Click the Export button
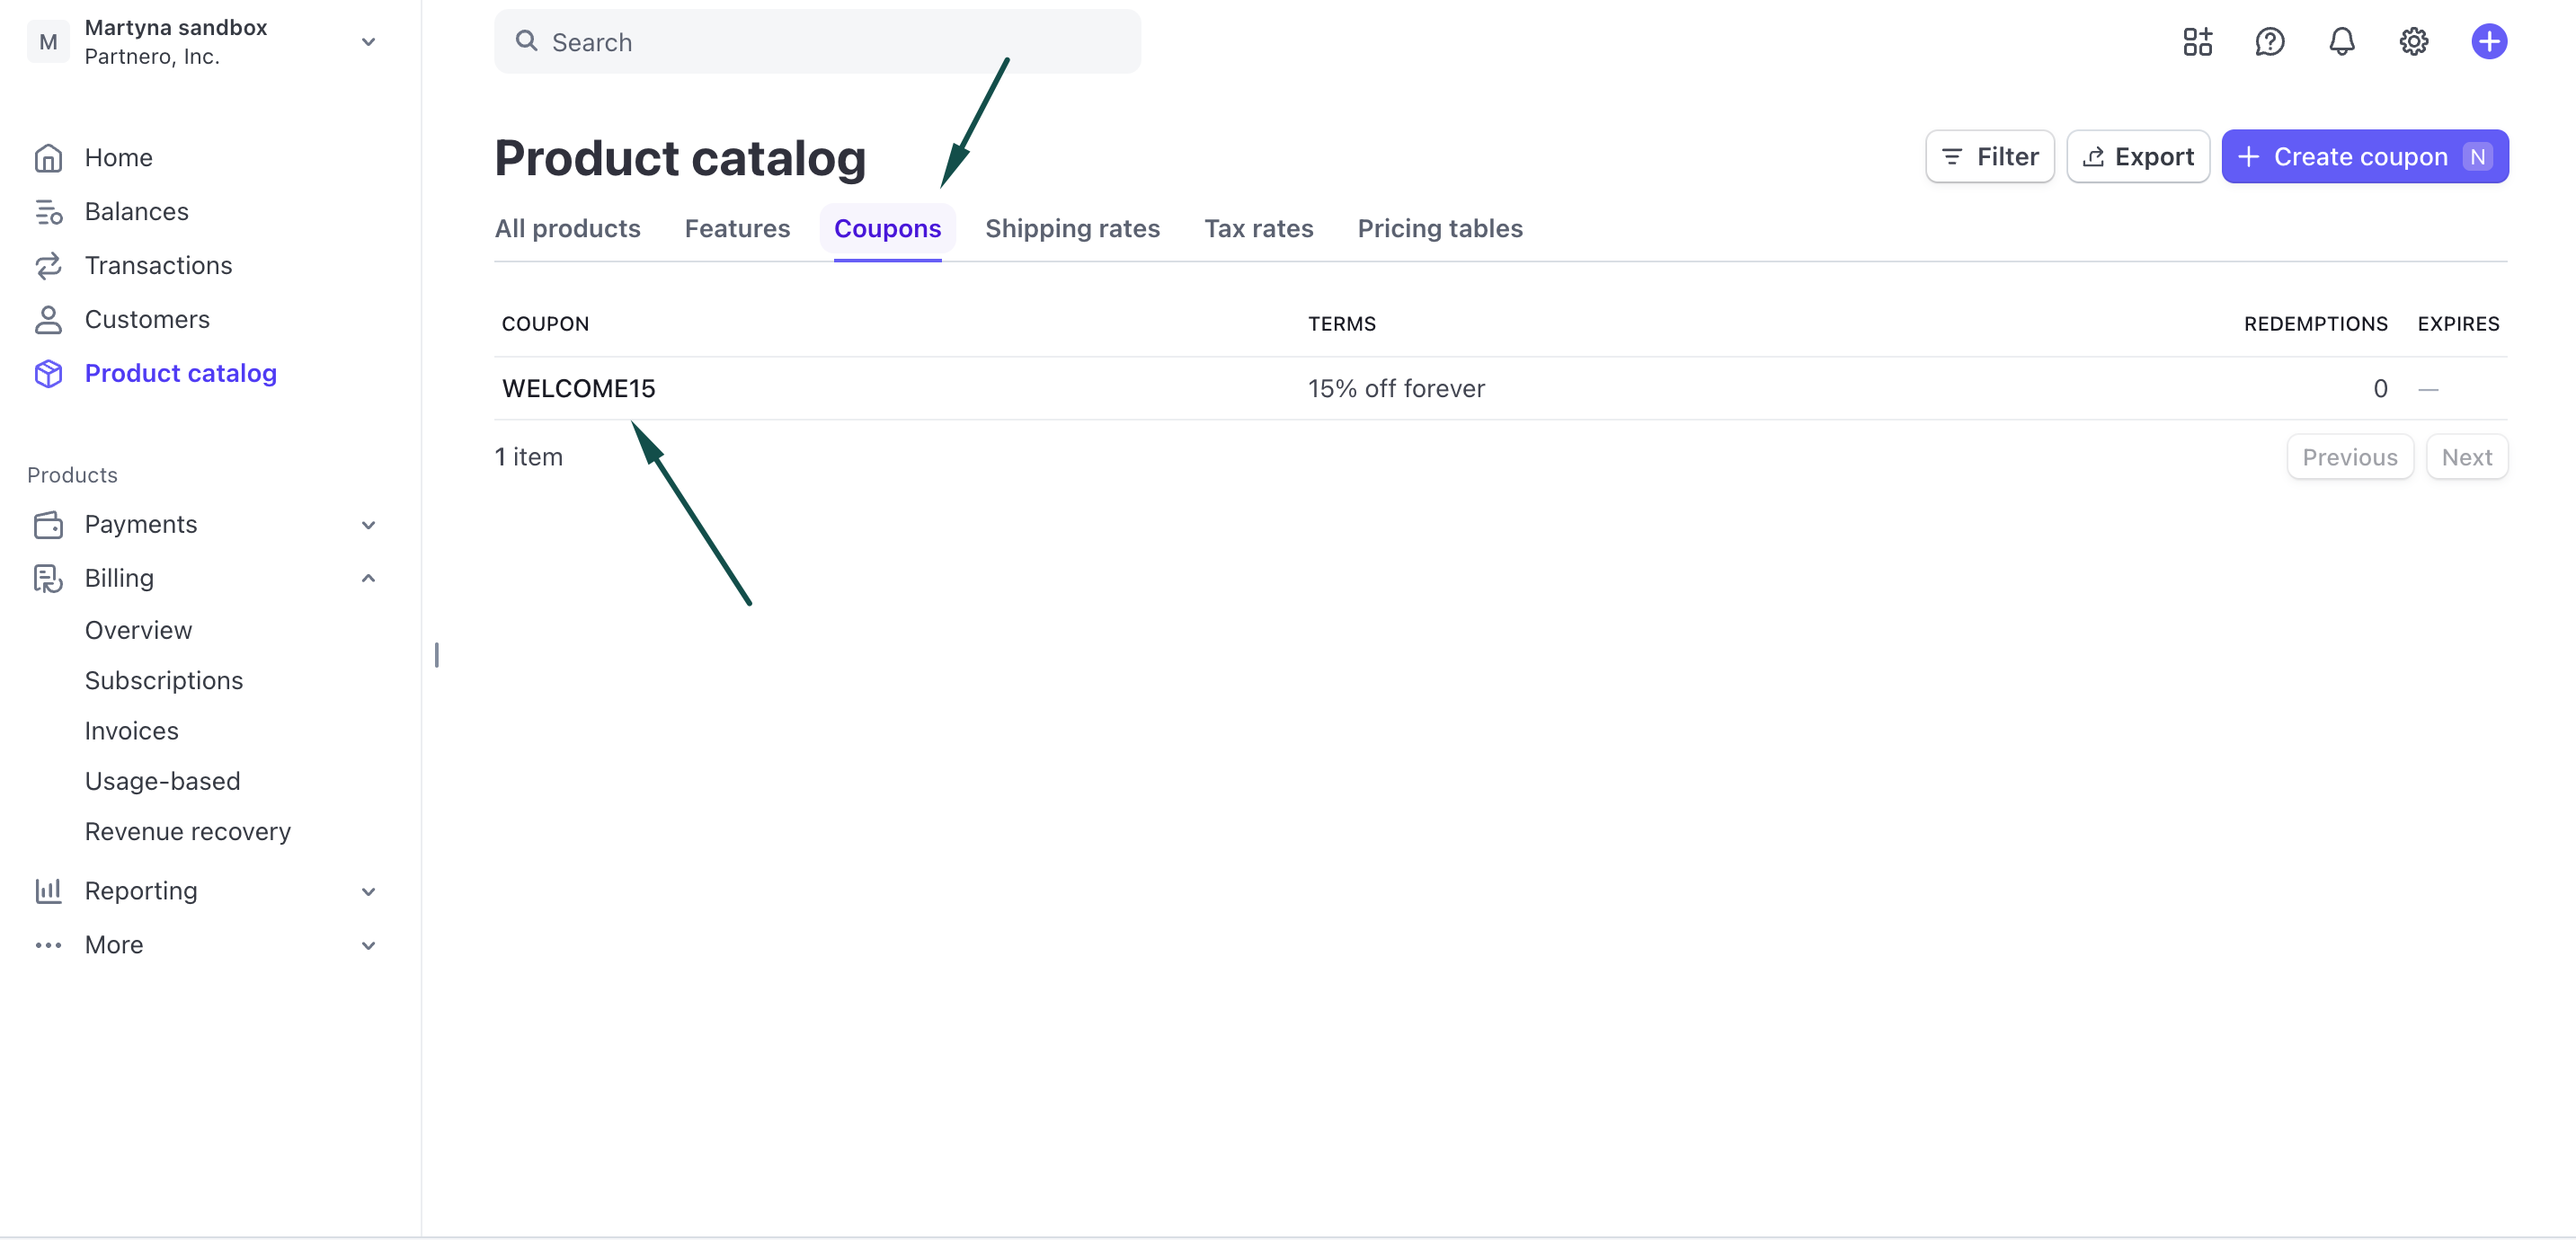 coord(2138,157)
